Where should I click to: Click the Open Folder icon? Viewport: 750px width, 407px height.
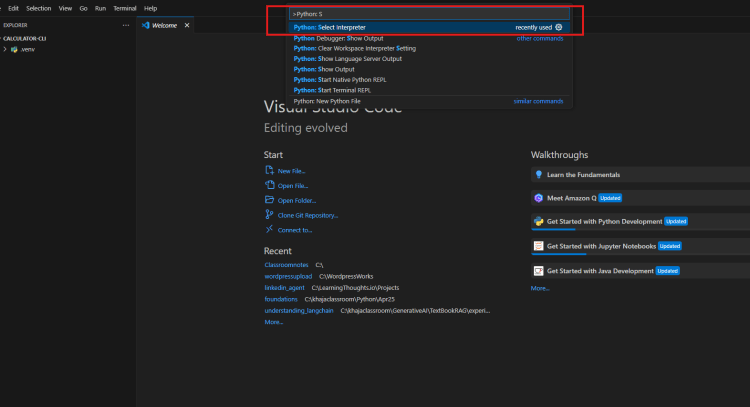[269, 200]
